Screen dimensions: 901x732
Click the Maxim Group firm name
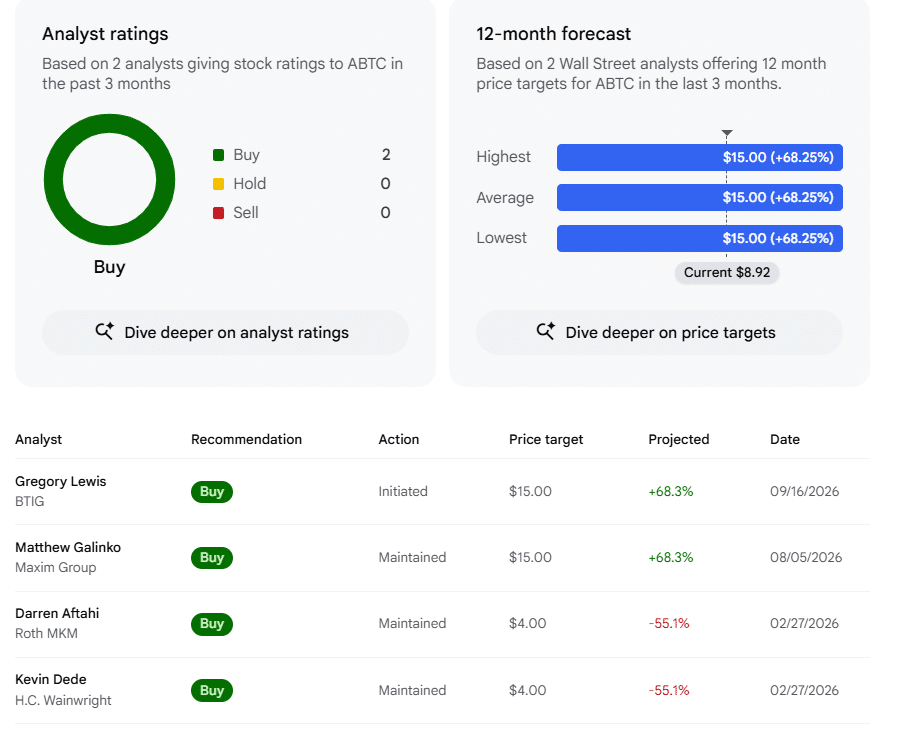tap(56, 568)
